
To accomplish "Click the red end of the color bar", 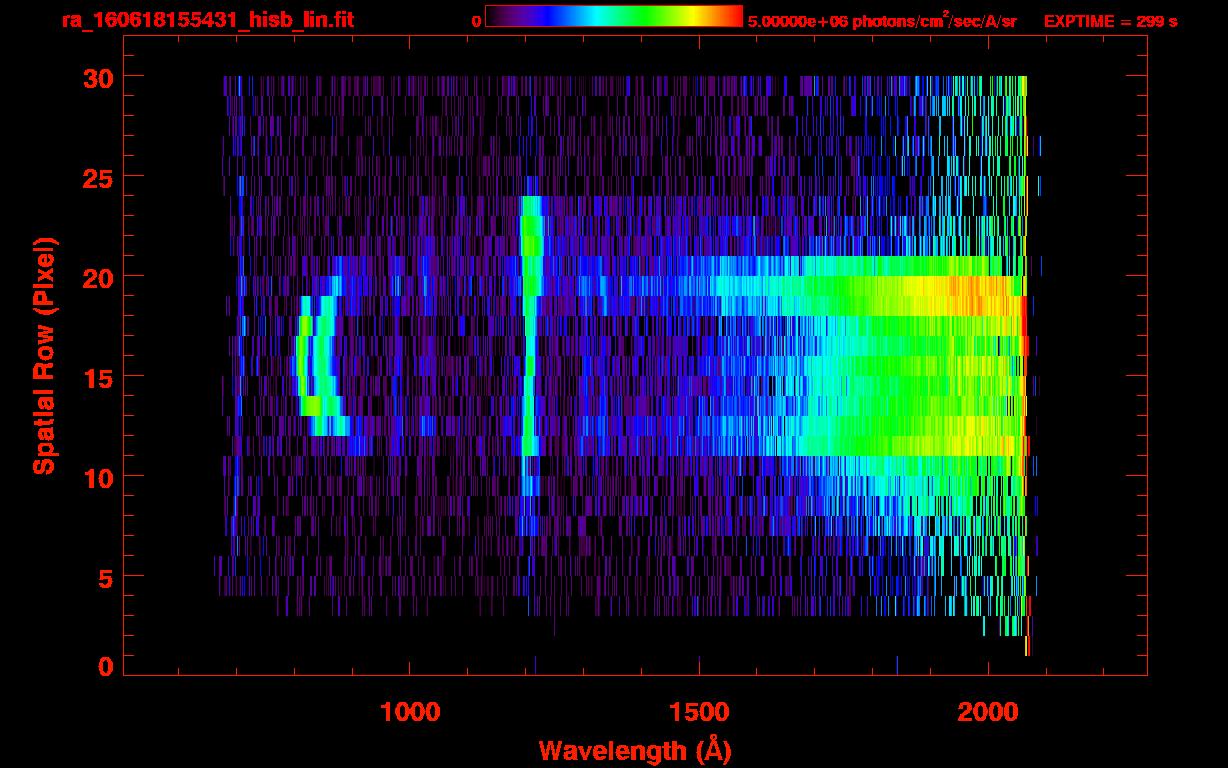I will [x=730, y=16].
